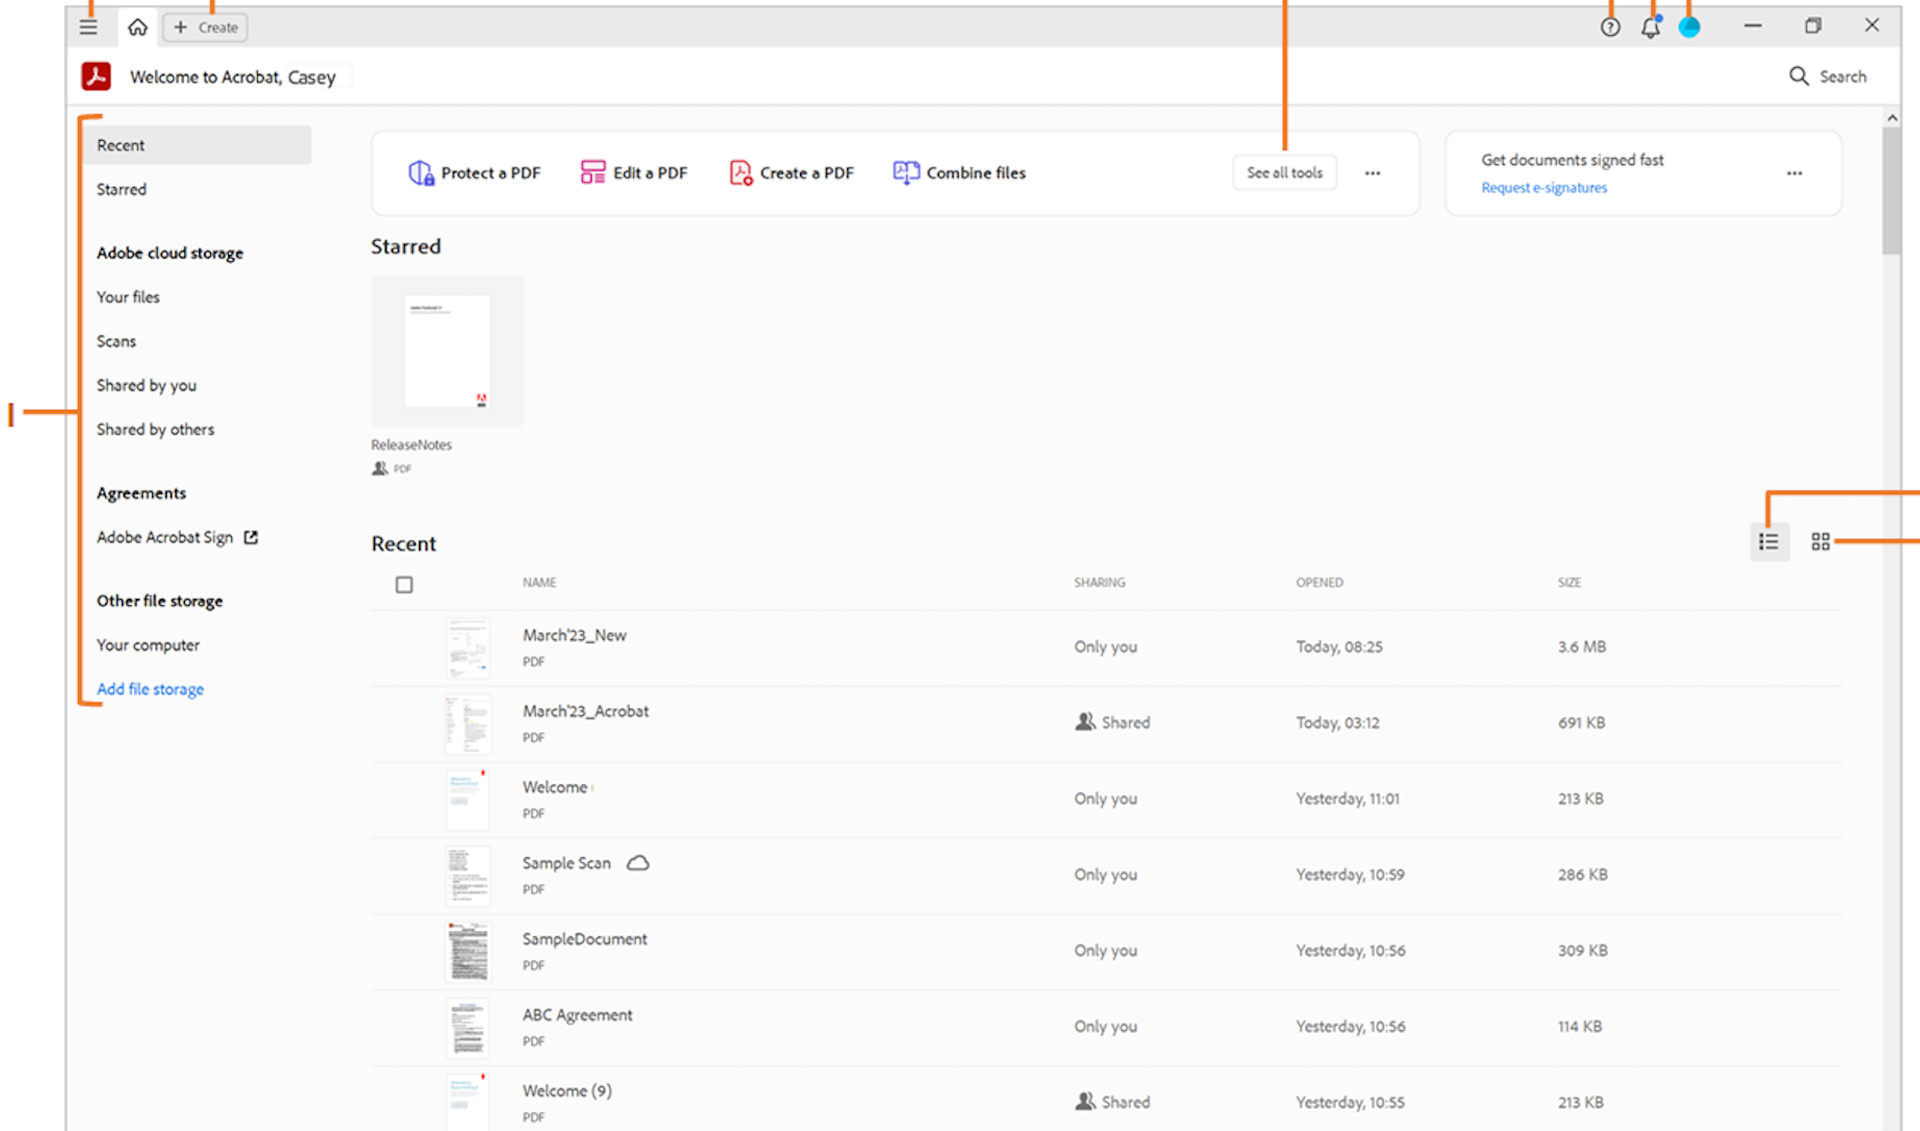
Task: Open Your computer storage
Action: point(148,645)
